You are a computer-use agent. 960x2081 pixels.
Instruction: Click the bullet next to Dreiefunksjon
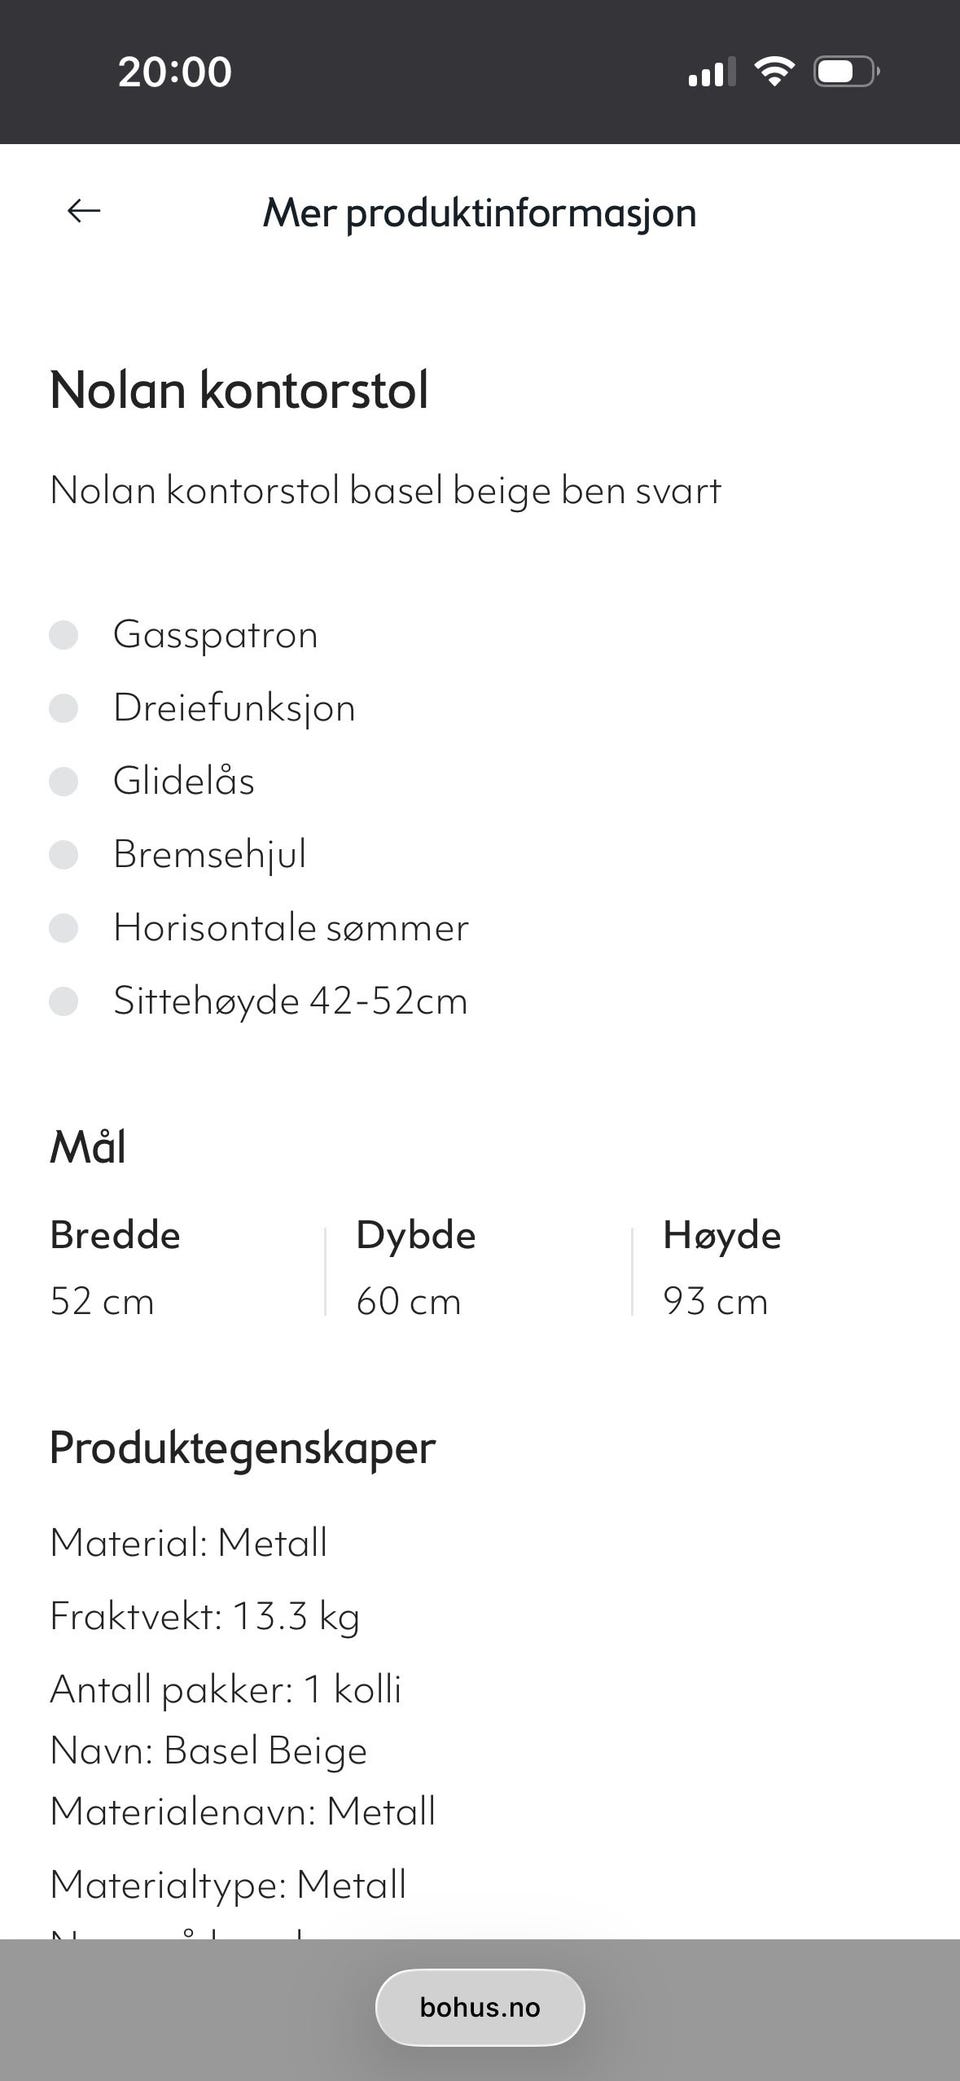click(x=64, y=708)
